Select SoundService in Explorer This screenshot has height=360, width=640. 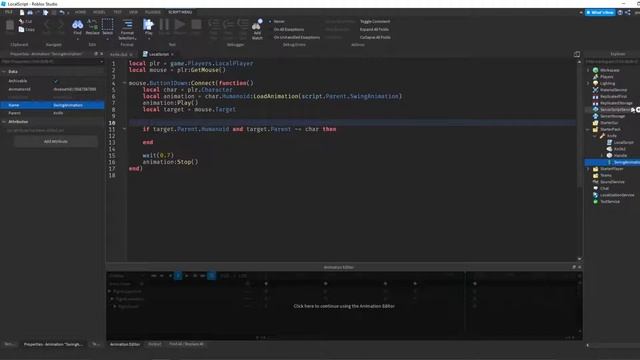(x=612, y=182)
